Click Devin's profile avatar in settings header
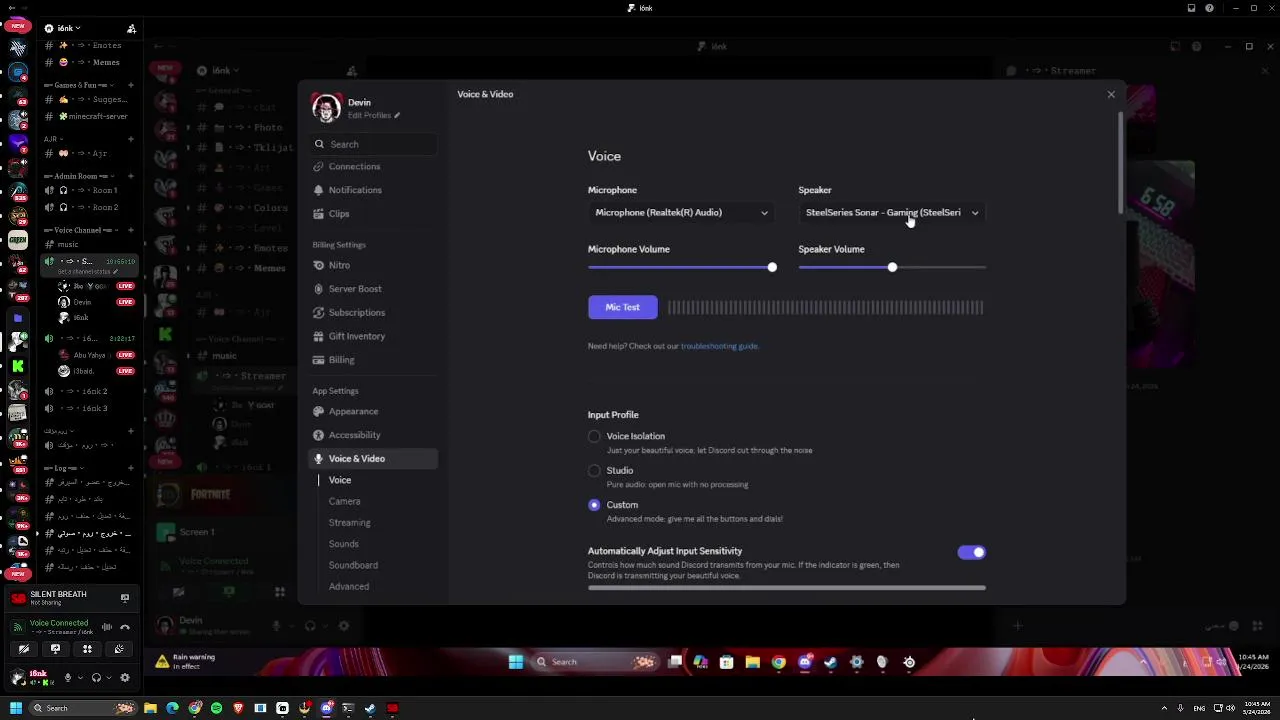 point(326,108)
